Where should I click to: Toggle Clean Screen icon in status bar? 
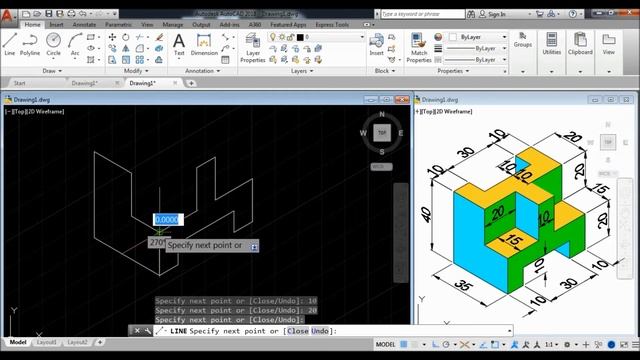624,344
